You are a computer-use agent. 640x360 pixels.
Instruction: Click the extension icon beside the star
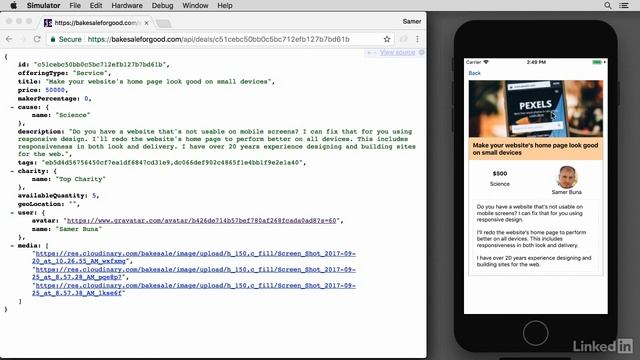coord(403,39)
